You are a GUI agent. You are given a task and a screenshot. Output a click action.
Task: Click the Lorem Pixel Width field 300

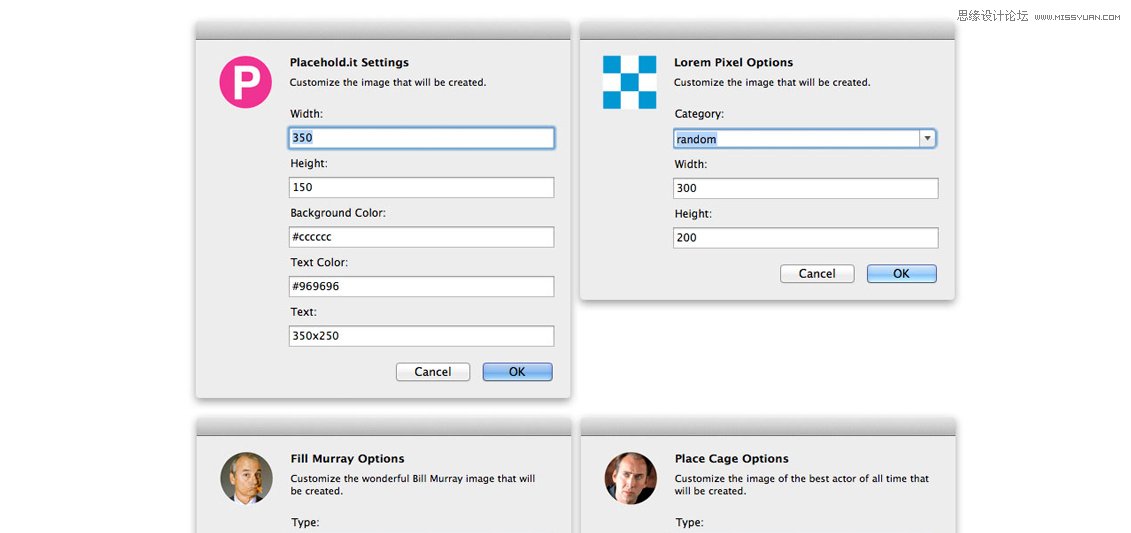805,188
